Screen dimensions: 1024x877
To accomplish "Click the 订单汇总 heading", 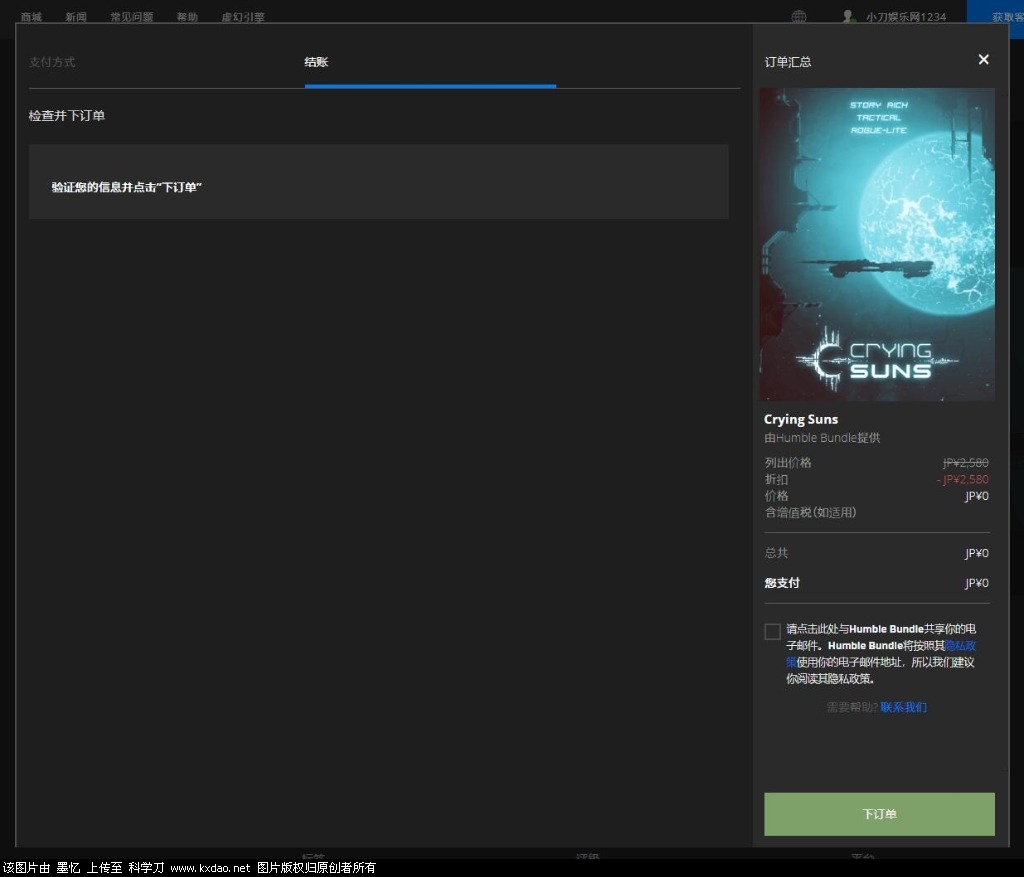I will point(788,62).
